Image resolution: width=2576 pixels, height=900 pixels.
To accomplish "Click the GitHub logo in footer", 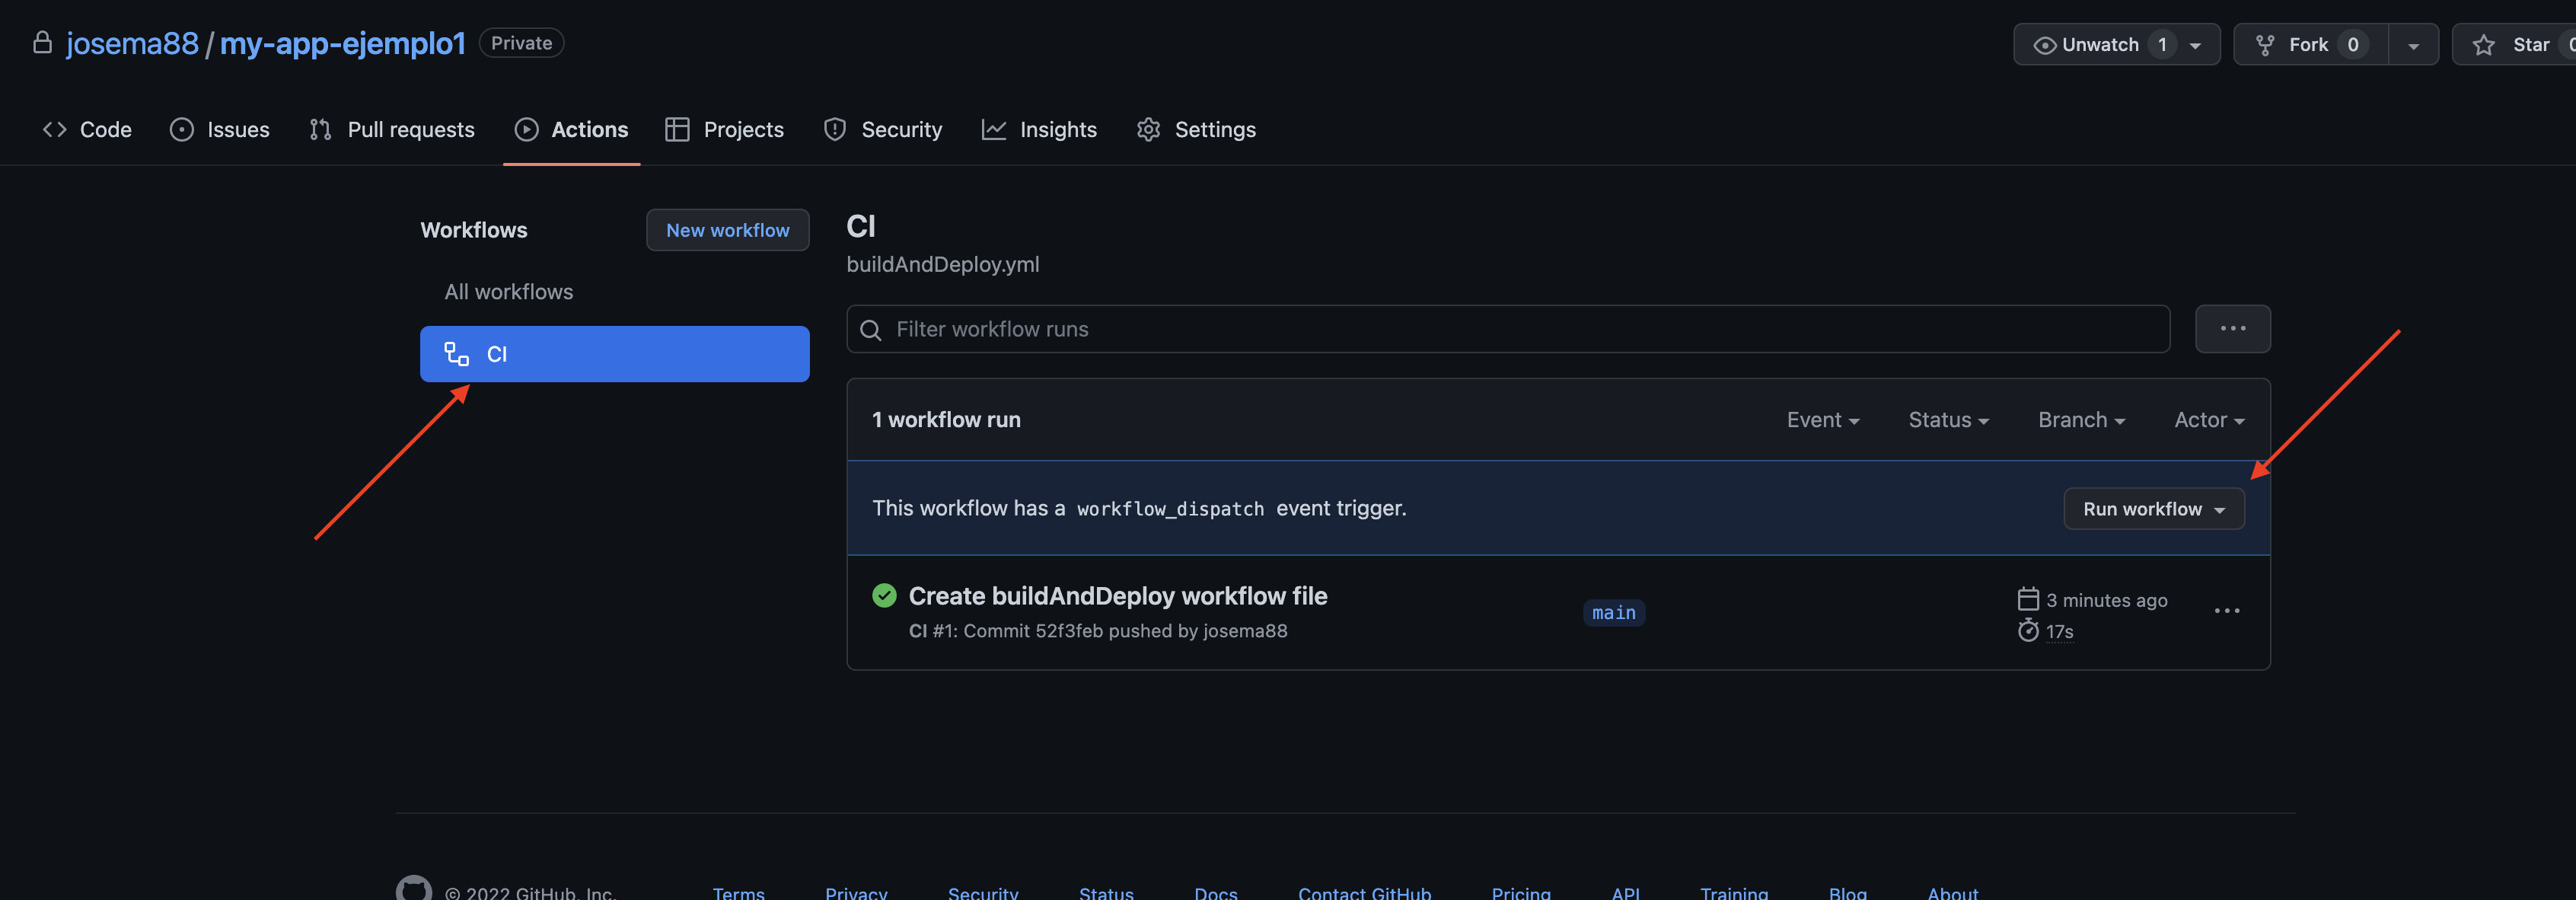I will click(413, 888).
